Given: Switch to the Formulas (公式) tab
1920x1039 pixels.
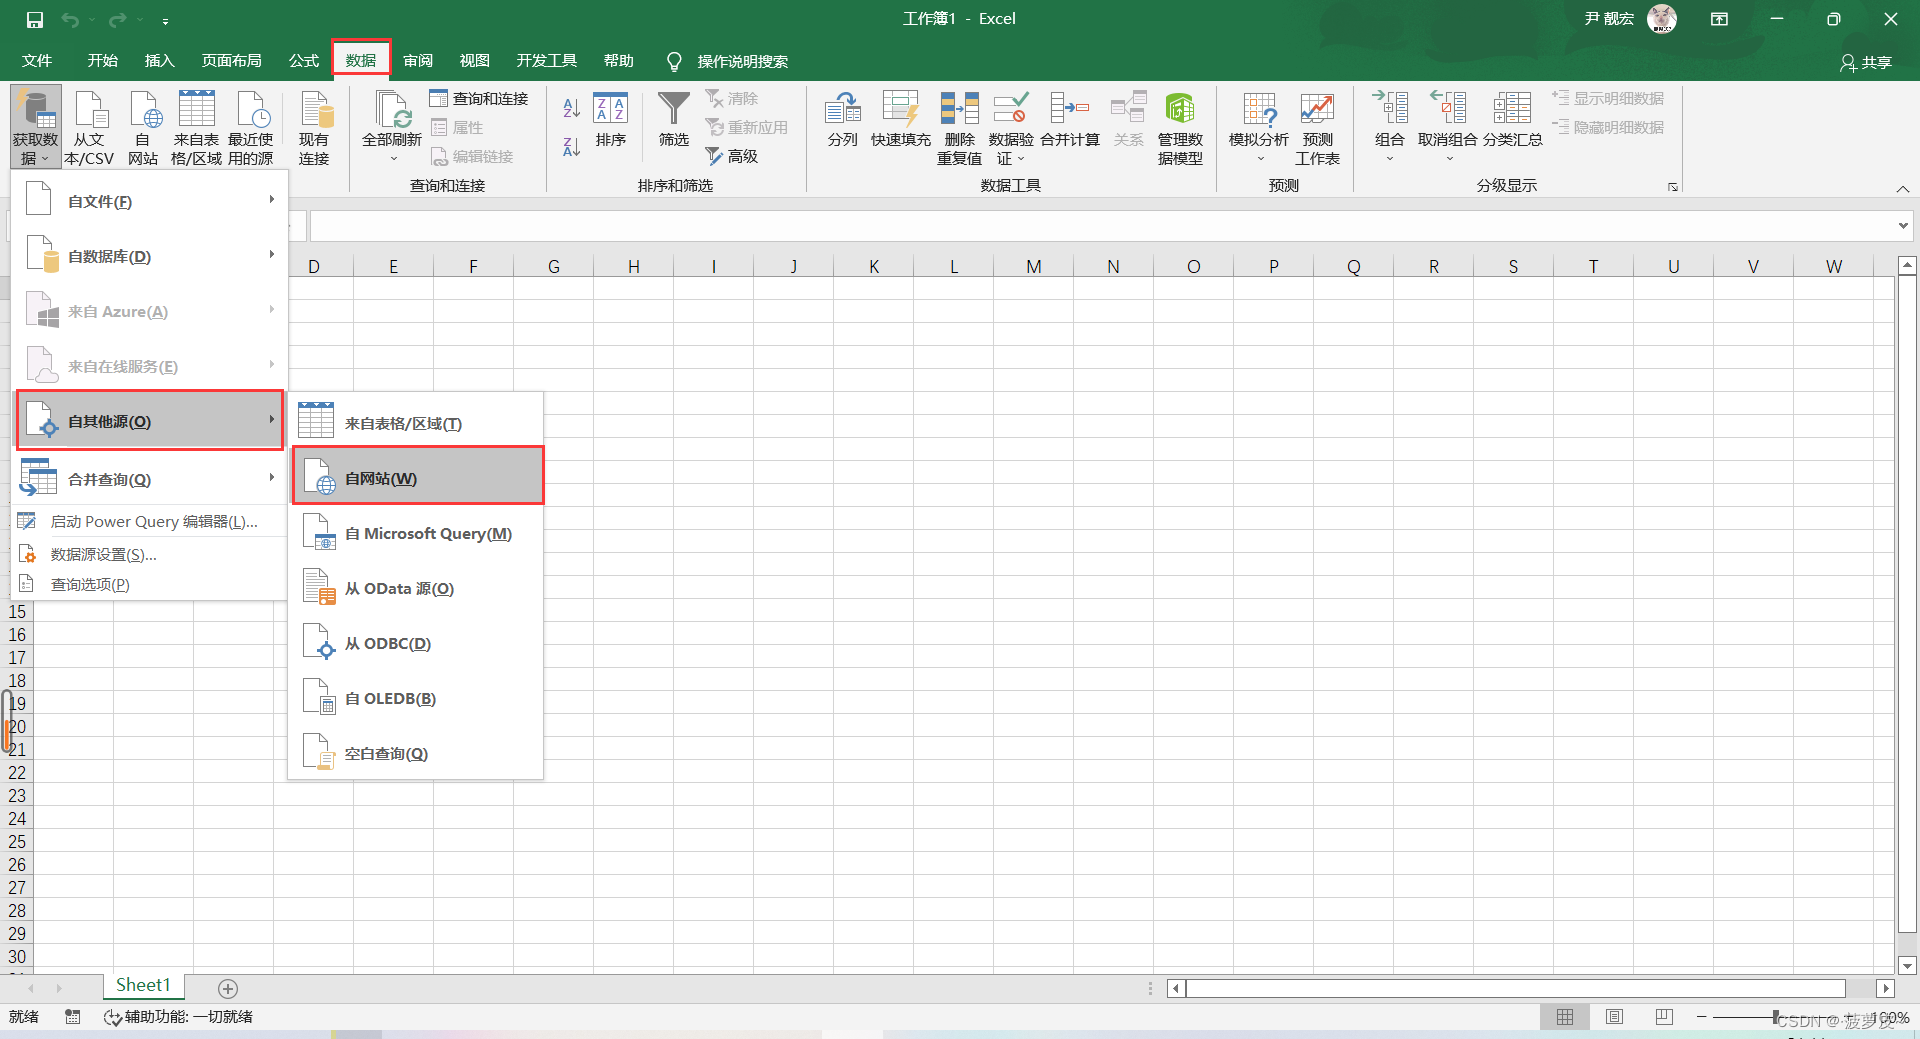Looking at the screenshot, I should tap(303, 61).
